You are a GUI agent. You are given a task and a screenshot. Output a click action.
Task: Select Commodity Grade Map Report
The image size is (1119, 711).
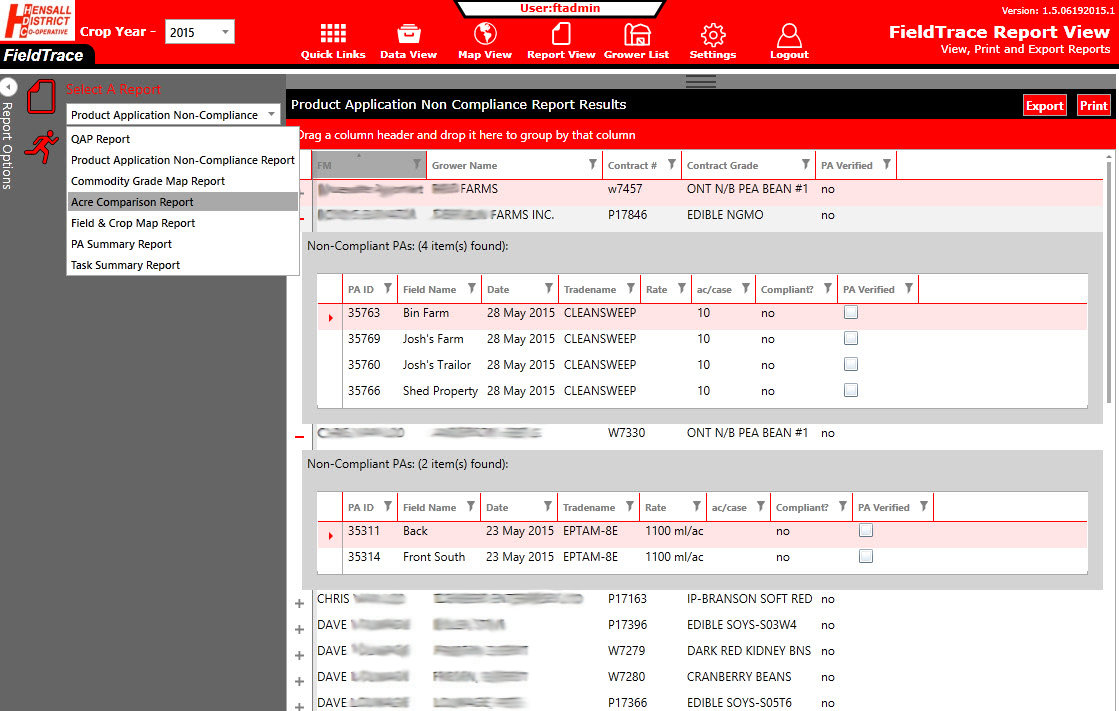183,181
